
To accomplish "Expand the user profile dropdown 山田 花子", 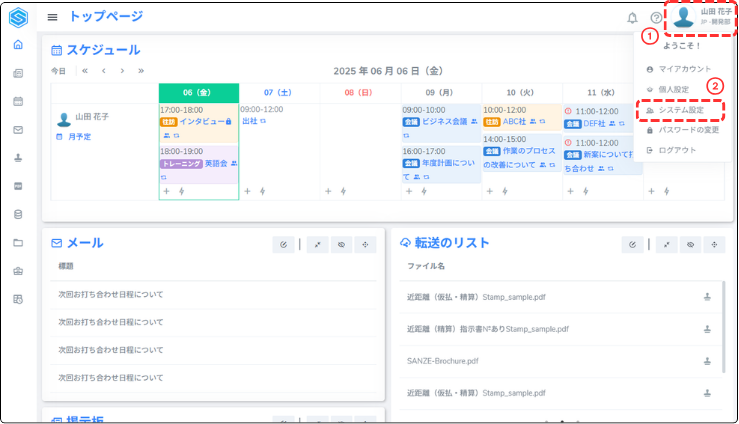I will [697, 17].
